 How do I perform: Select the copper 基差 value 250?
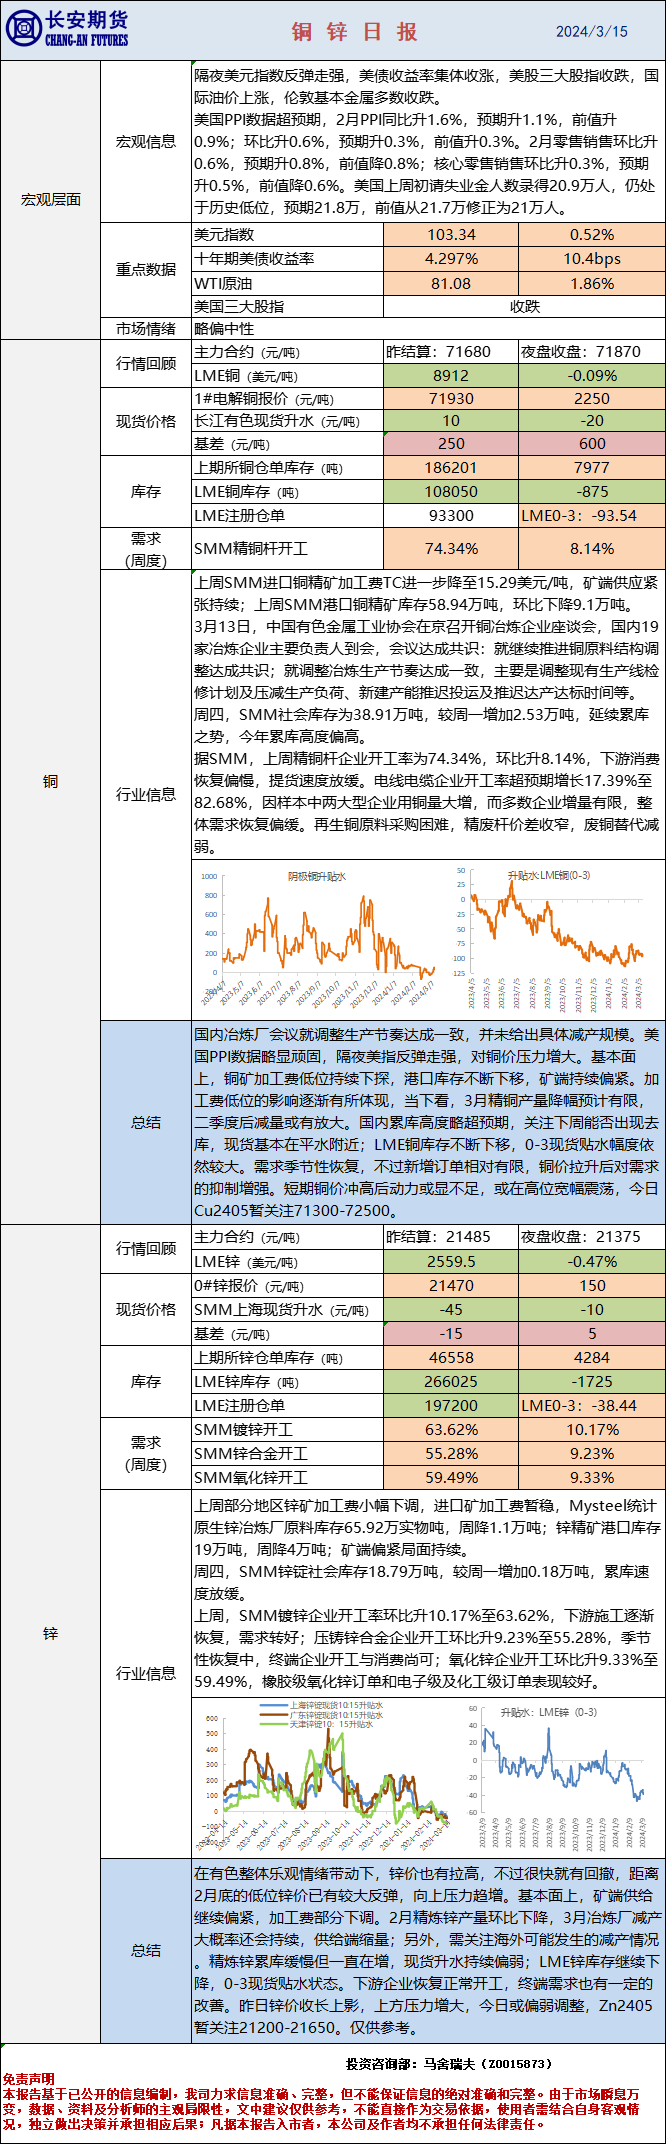[x=451, y=444]
